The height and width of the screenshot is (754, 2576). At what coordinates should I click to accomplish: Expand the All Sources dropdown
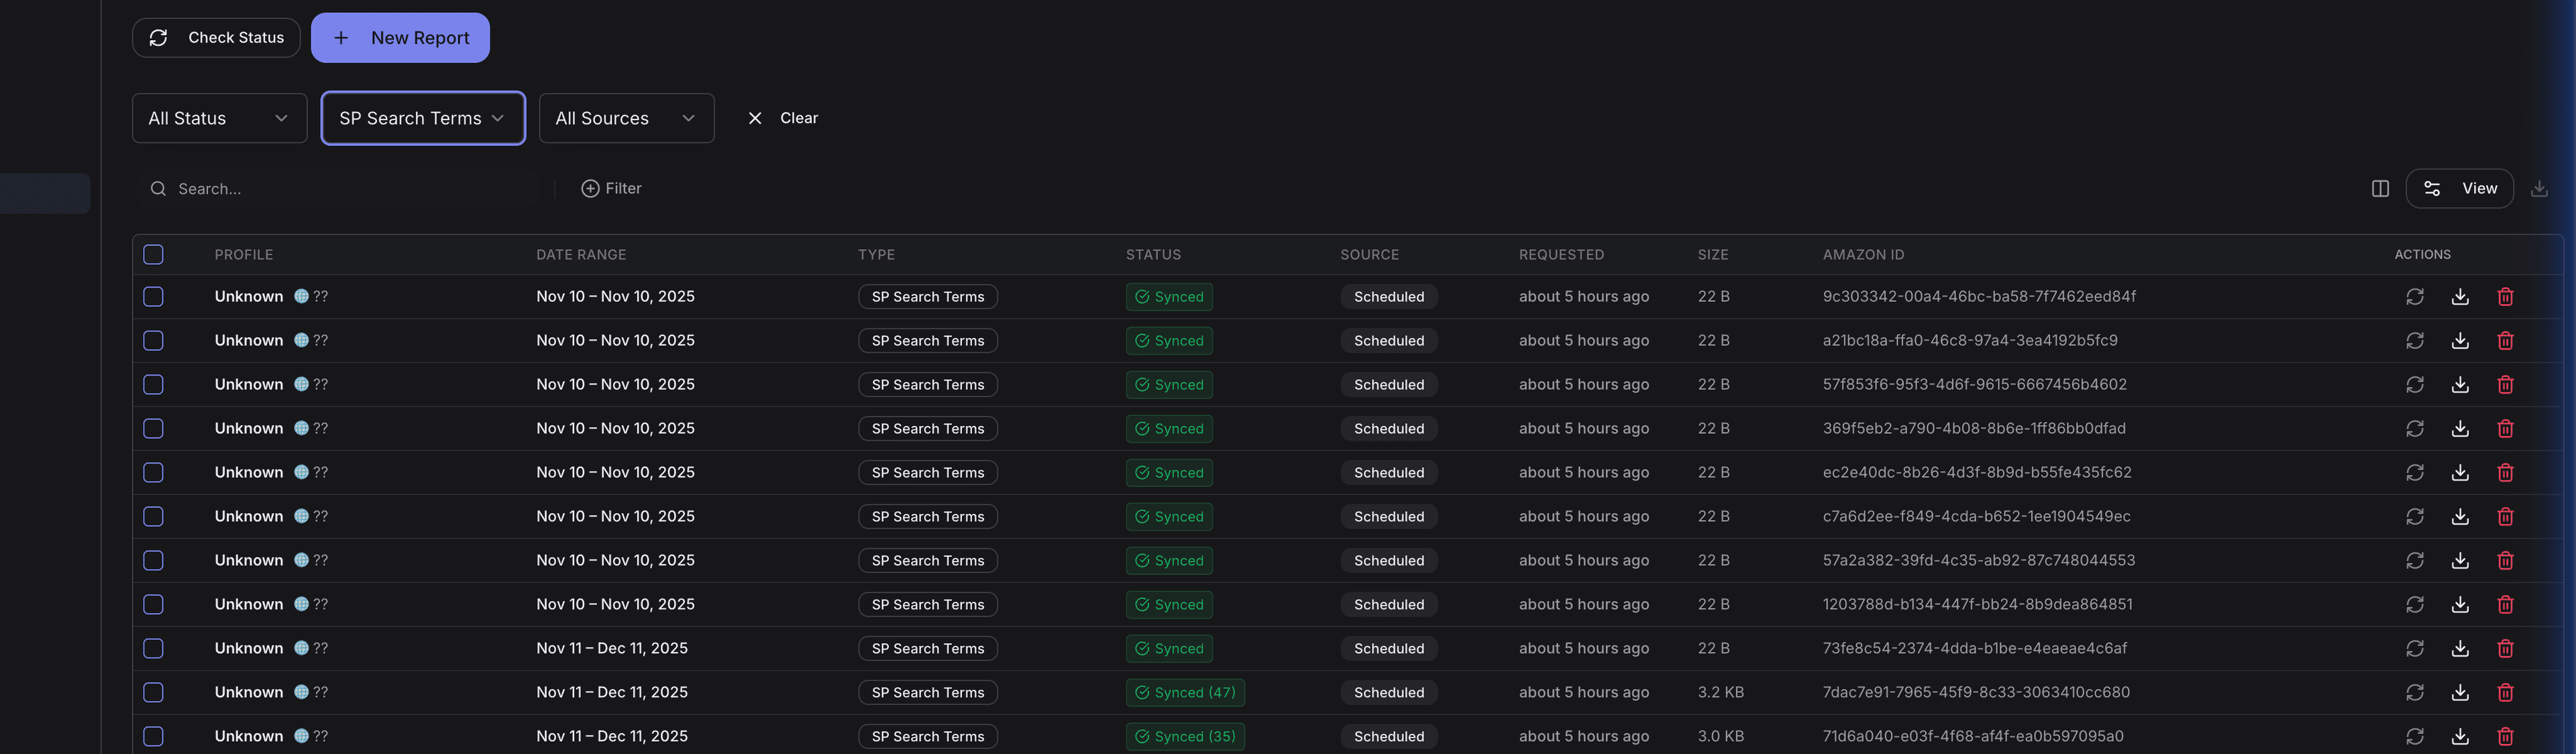coord(626,118)
